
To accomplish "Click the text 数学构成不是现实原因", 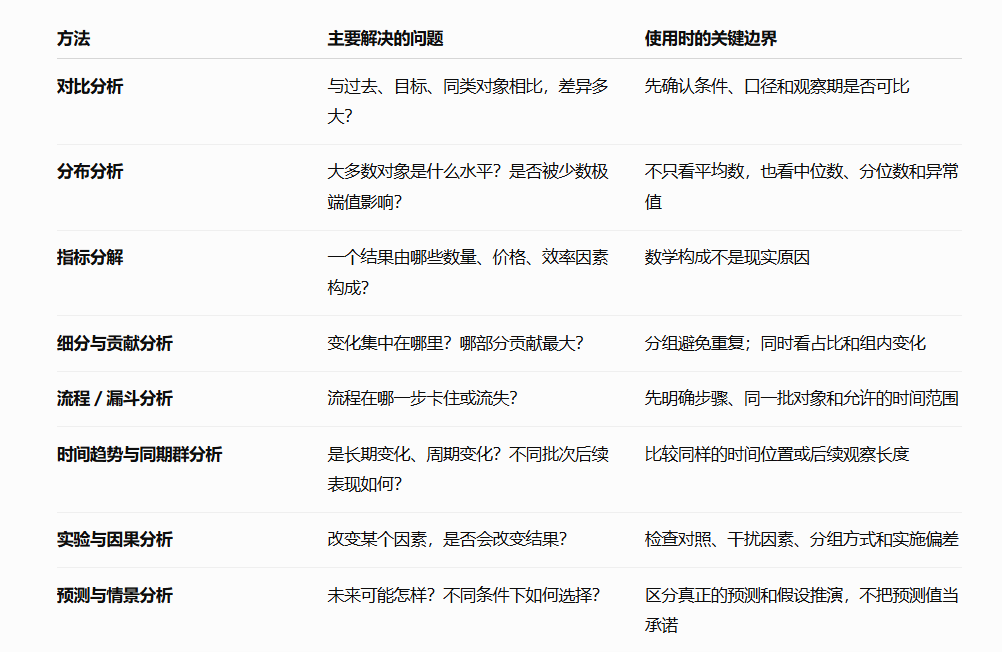I will [727, 257].
